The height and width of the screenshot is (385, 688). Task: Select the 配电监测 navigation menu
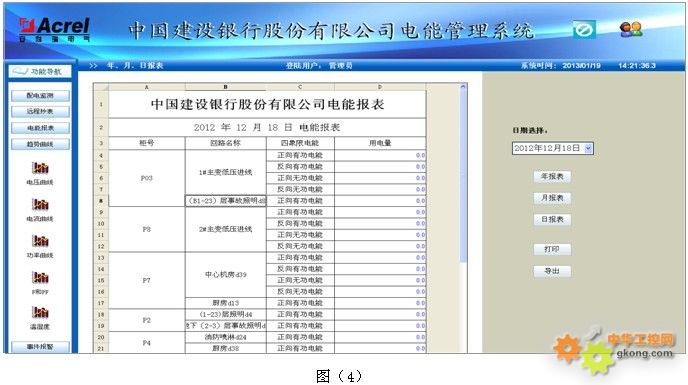(x=40, y=96)
